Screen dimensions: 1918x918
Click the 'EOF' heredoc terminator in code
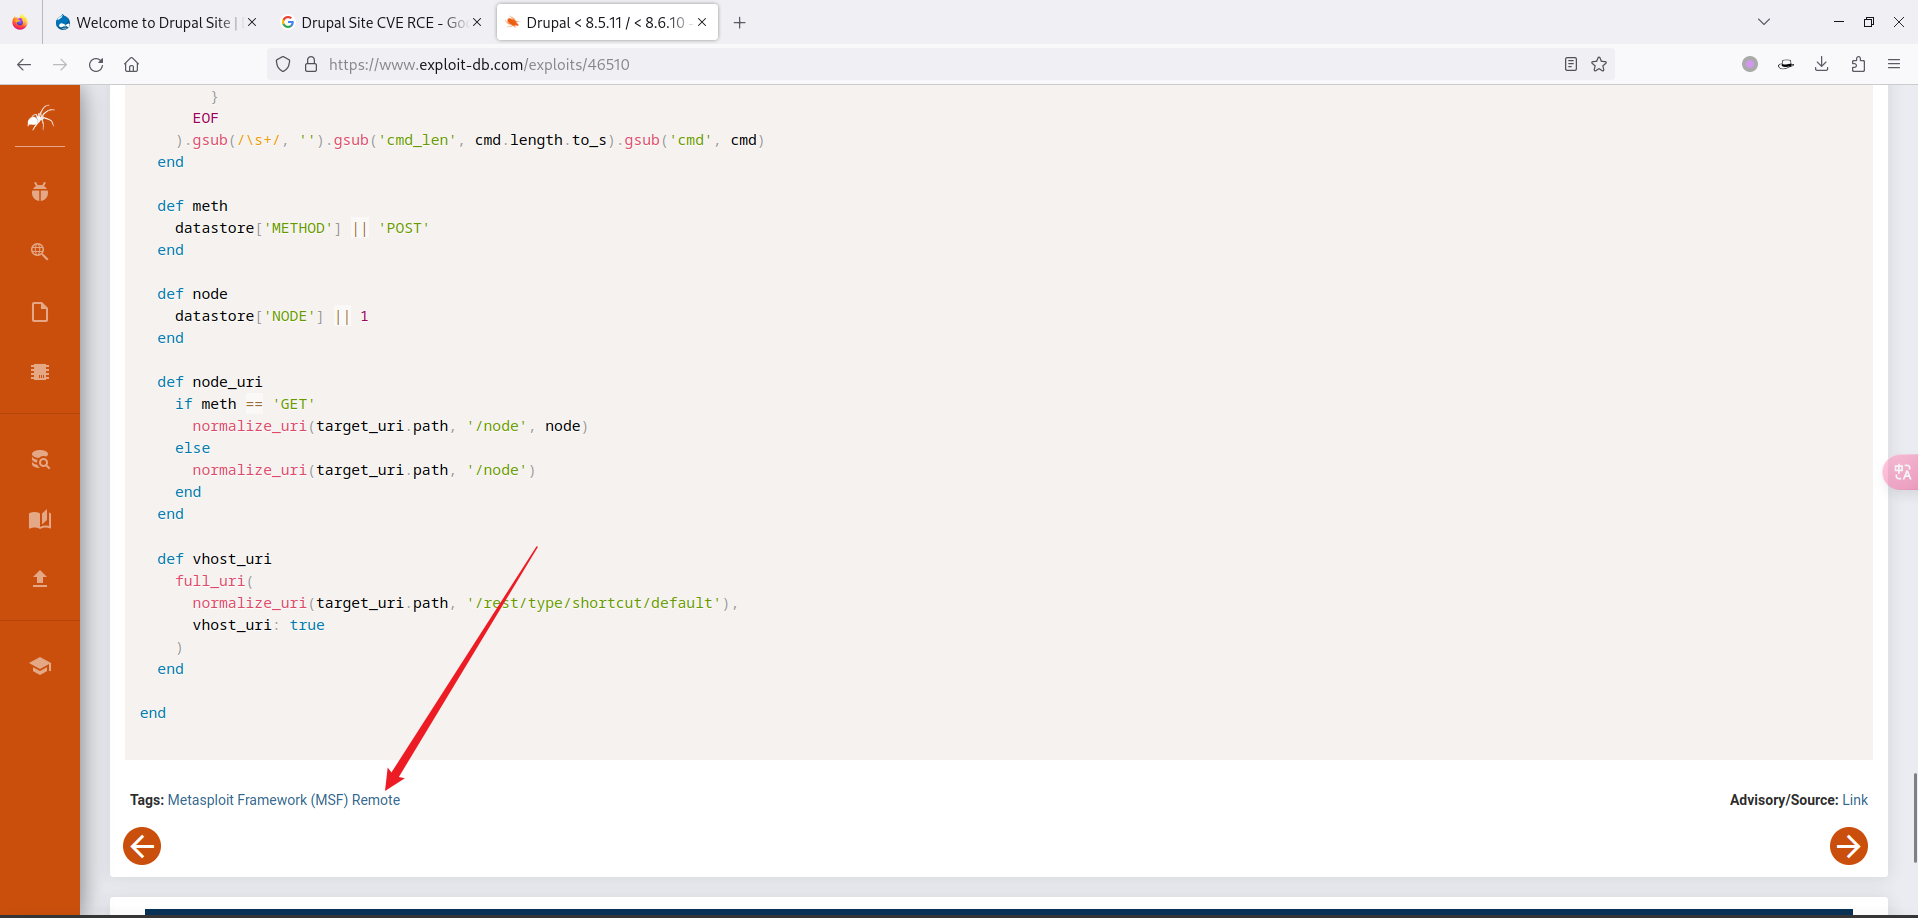coord(205,118)
